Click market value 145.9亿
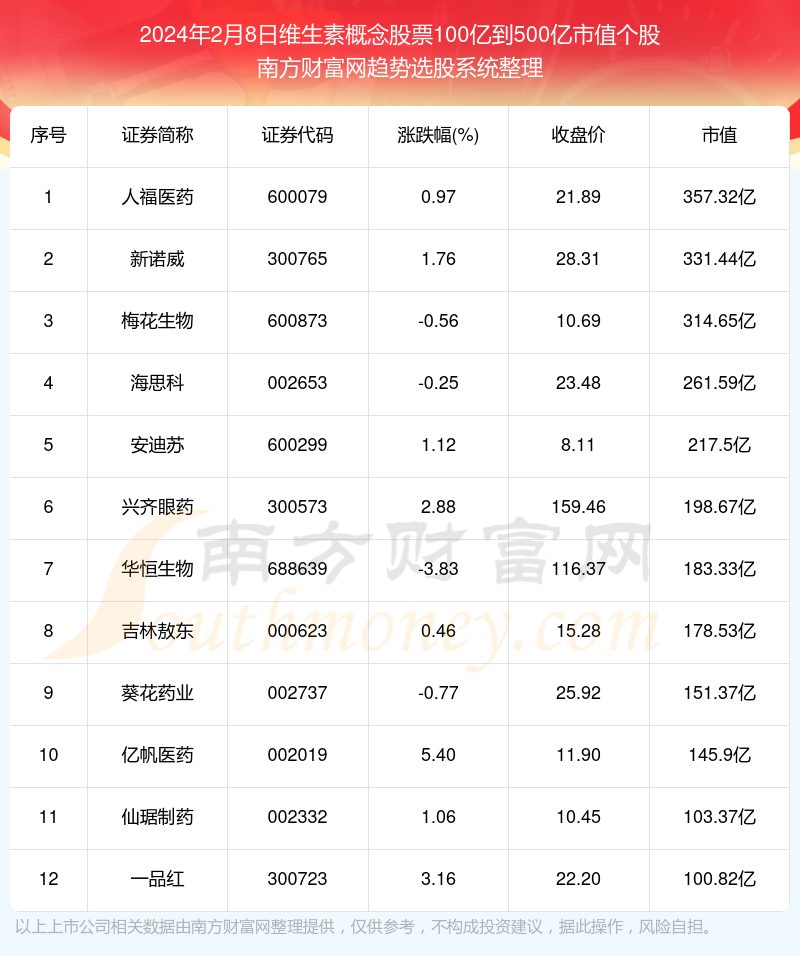The width and height of the screenshot is (800, 956). [x=720, y=755]
